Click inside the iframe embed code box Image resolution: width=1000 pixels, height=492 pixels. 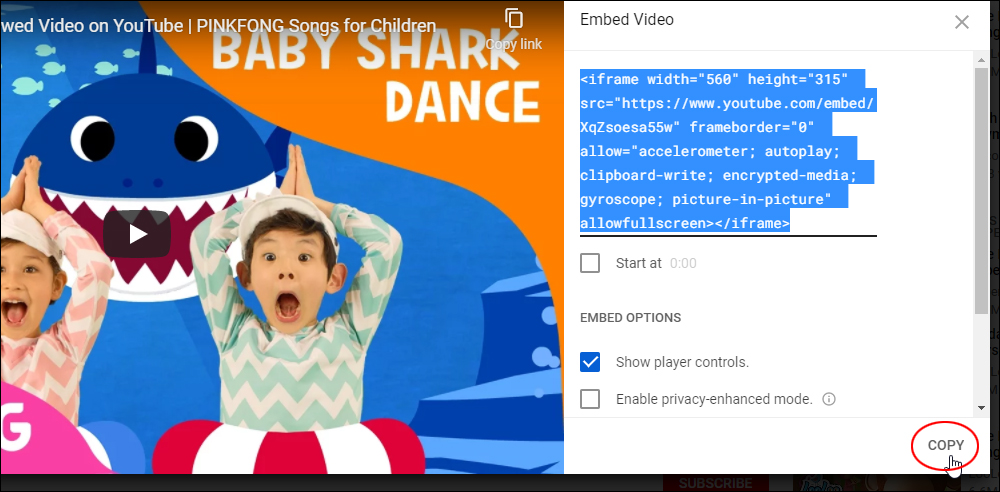point(728,151)
